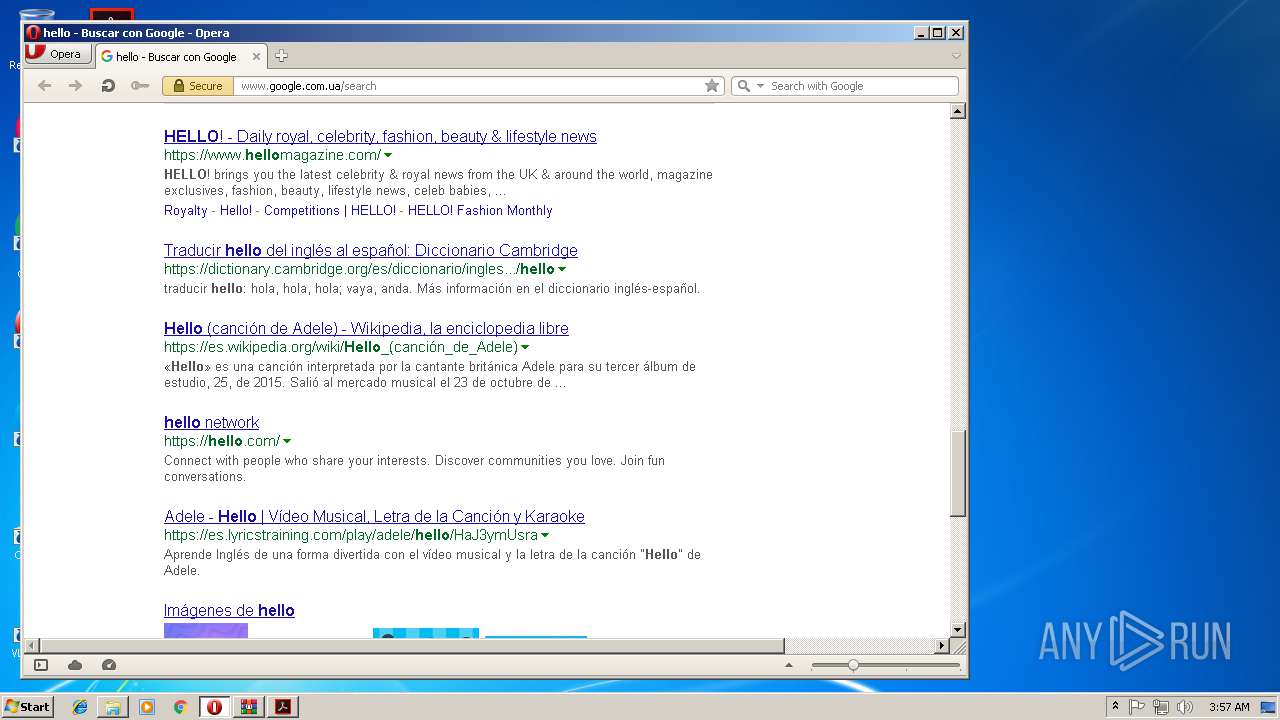Expand options arrow for hellomagazine.com URL
The height and width of the screenshot is (720, 1280).
[x=388, y=156]
